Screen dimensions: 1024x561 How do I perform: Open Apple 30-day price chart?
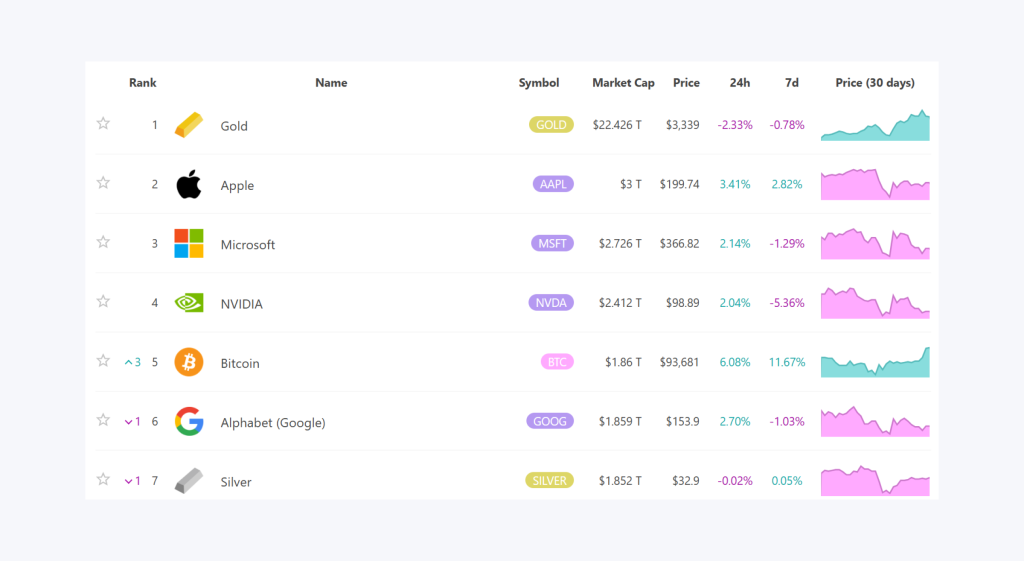tap(875, 184)
